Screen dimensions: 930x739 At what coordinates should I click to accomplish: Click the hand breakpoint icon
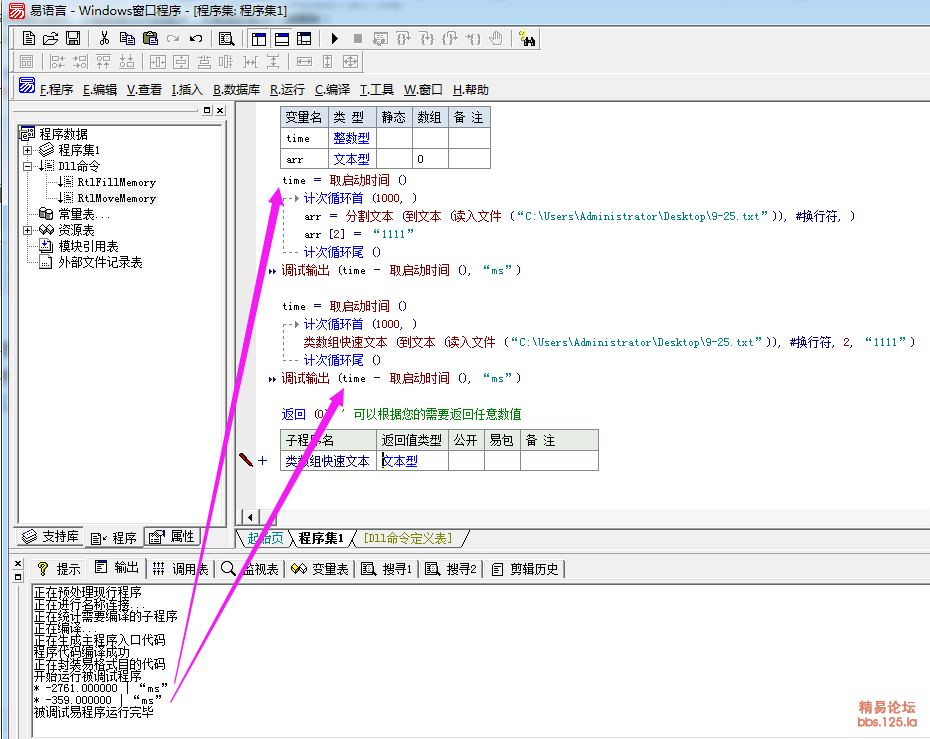click(496, 39)
